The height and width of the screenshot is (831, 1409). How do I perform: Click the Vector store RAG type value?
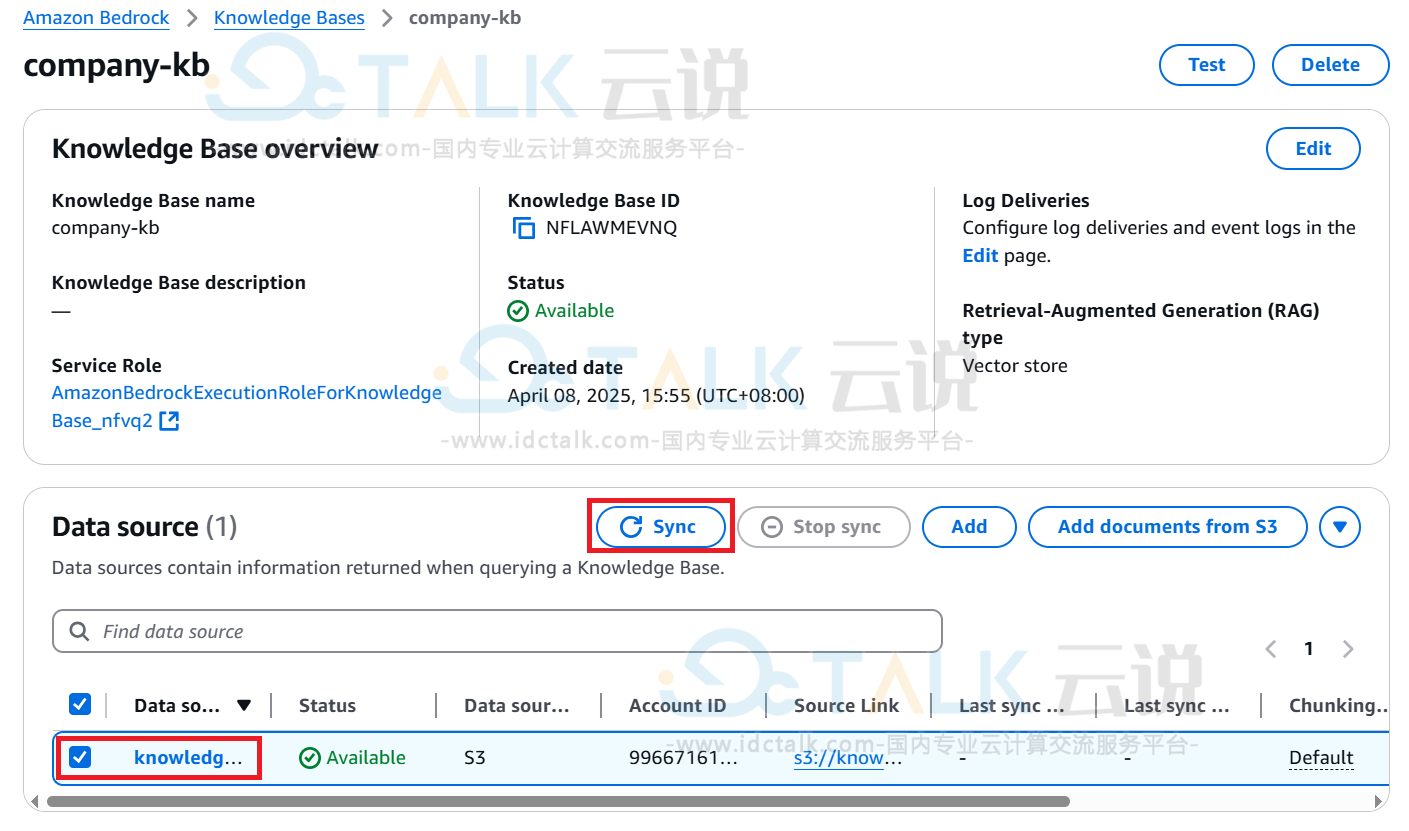[x=1015, y=366]
